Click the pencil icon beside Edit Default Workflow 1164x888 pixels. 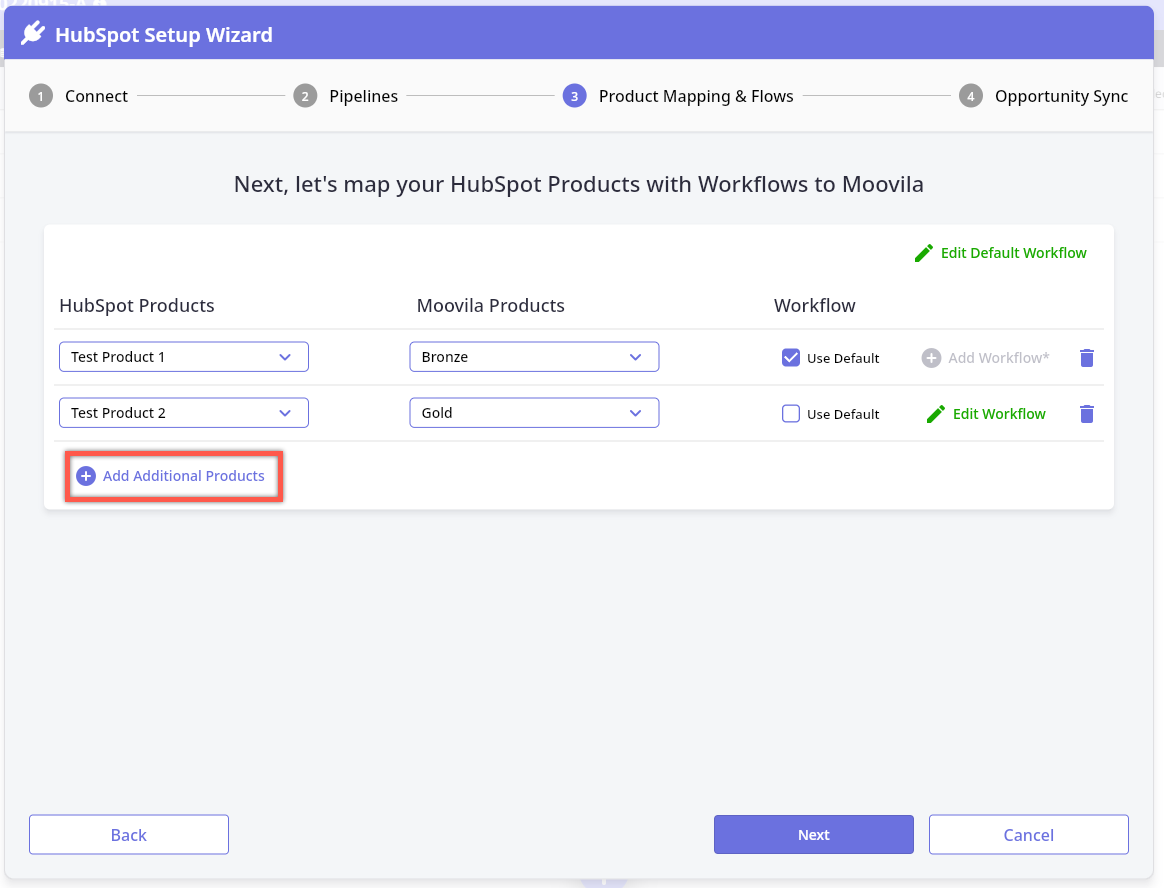coord(924,253)
